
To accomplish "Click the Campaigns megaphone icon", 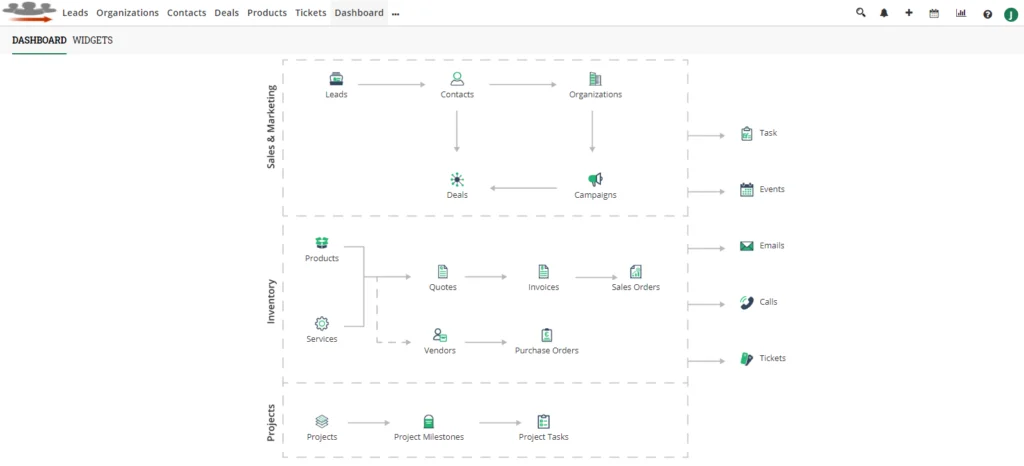I will pos(595,179).
